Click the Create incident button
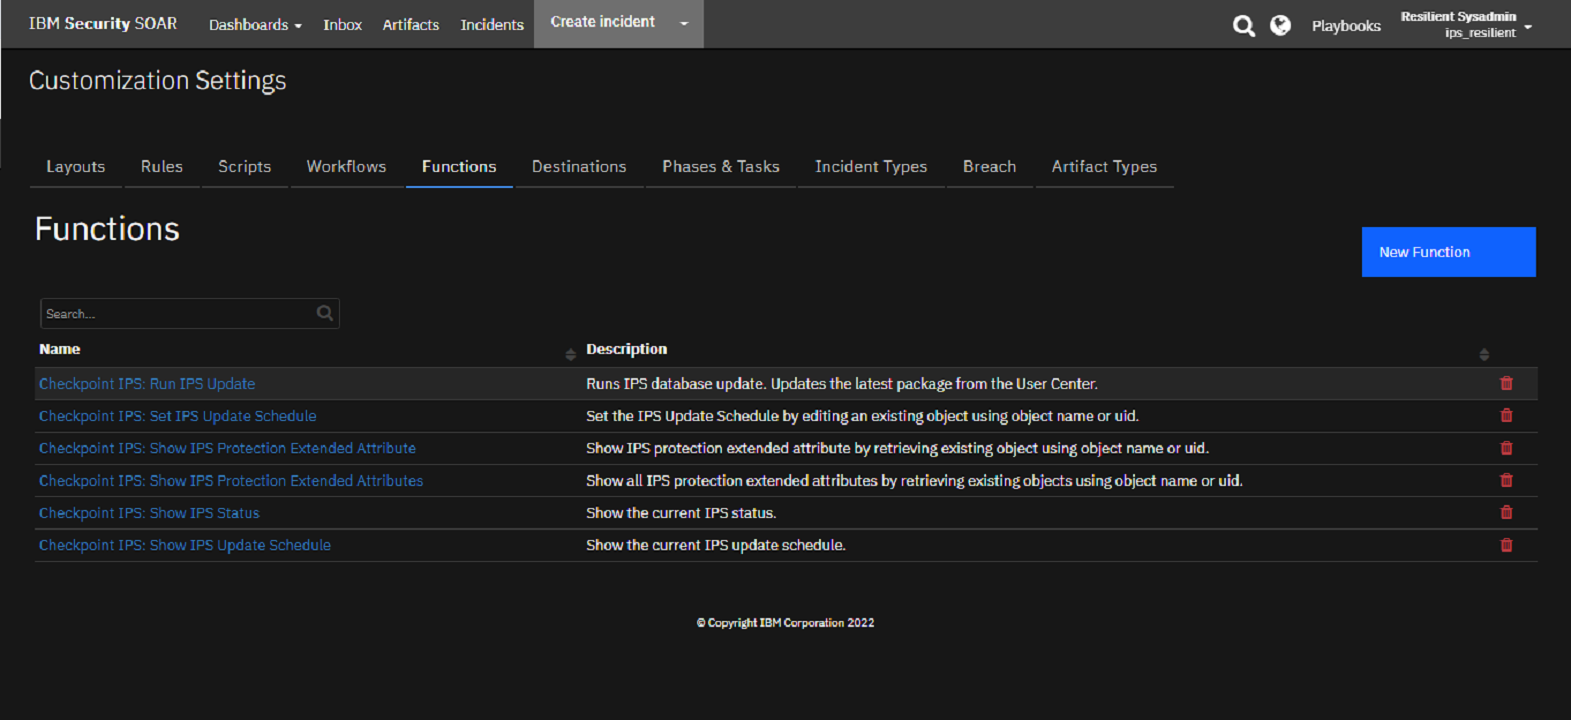This screenshot has height=720, width=1571. point(603,22)
